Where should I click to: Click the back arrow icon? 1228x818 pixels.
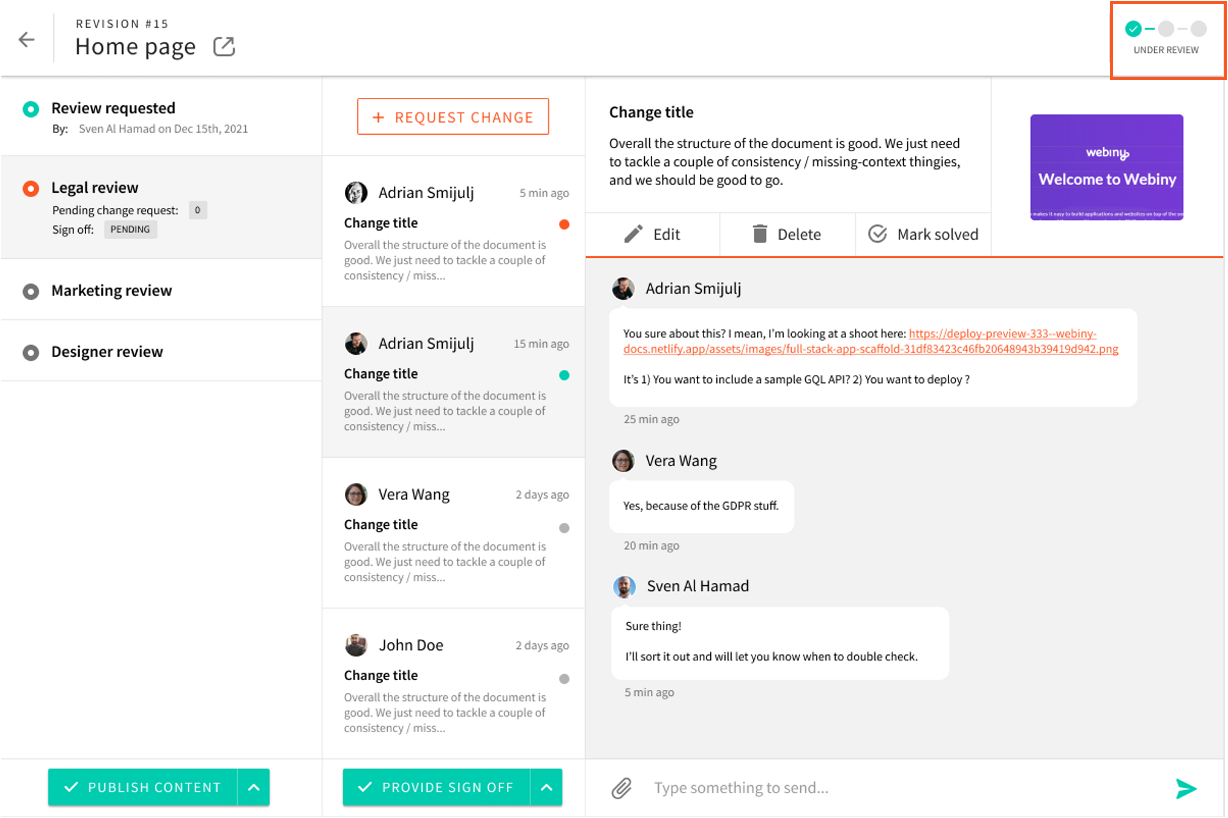(27, 40)
